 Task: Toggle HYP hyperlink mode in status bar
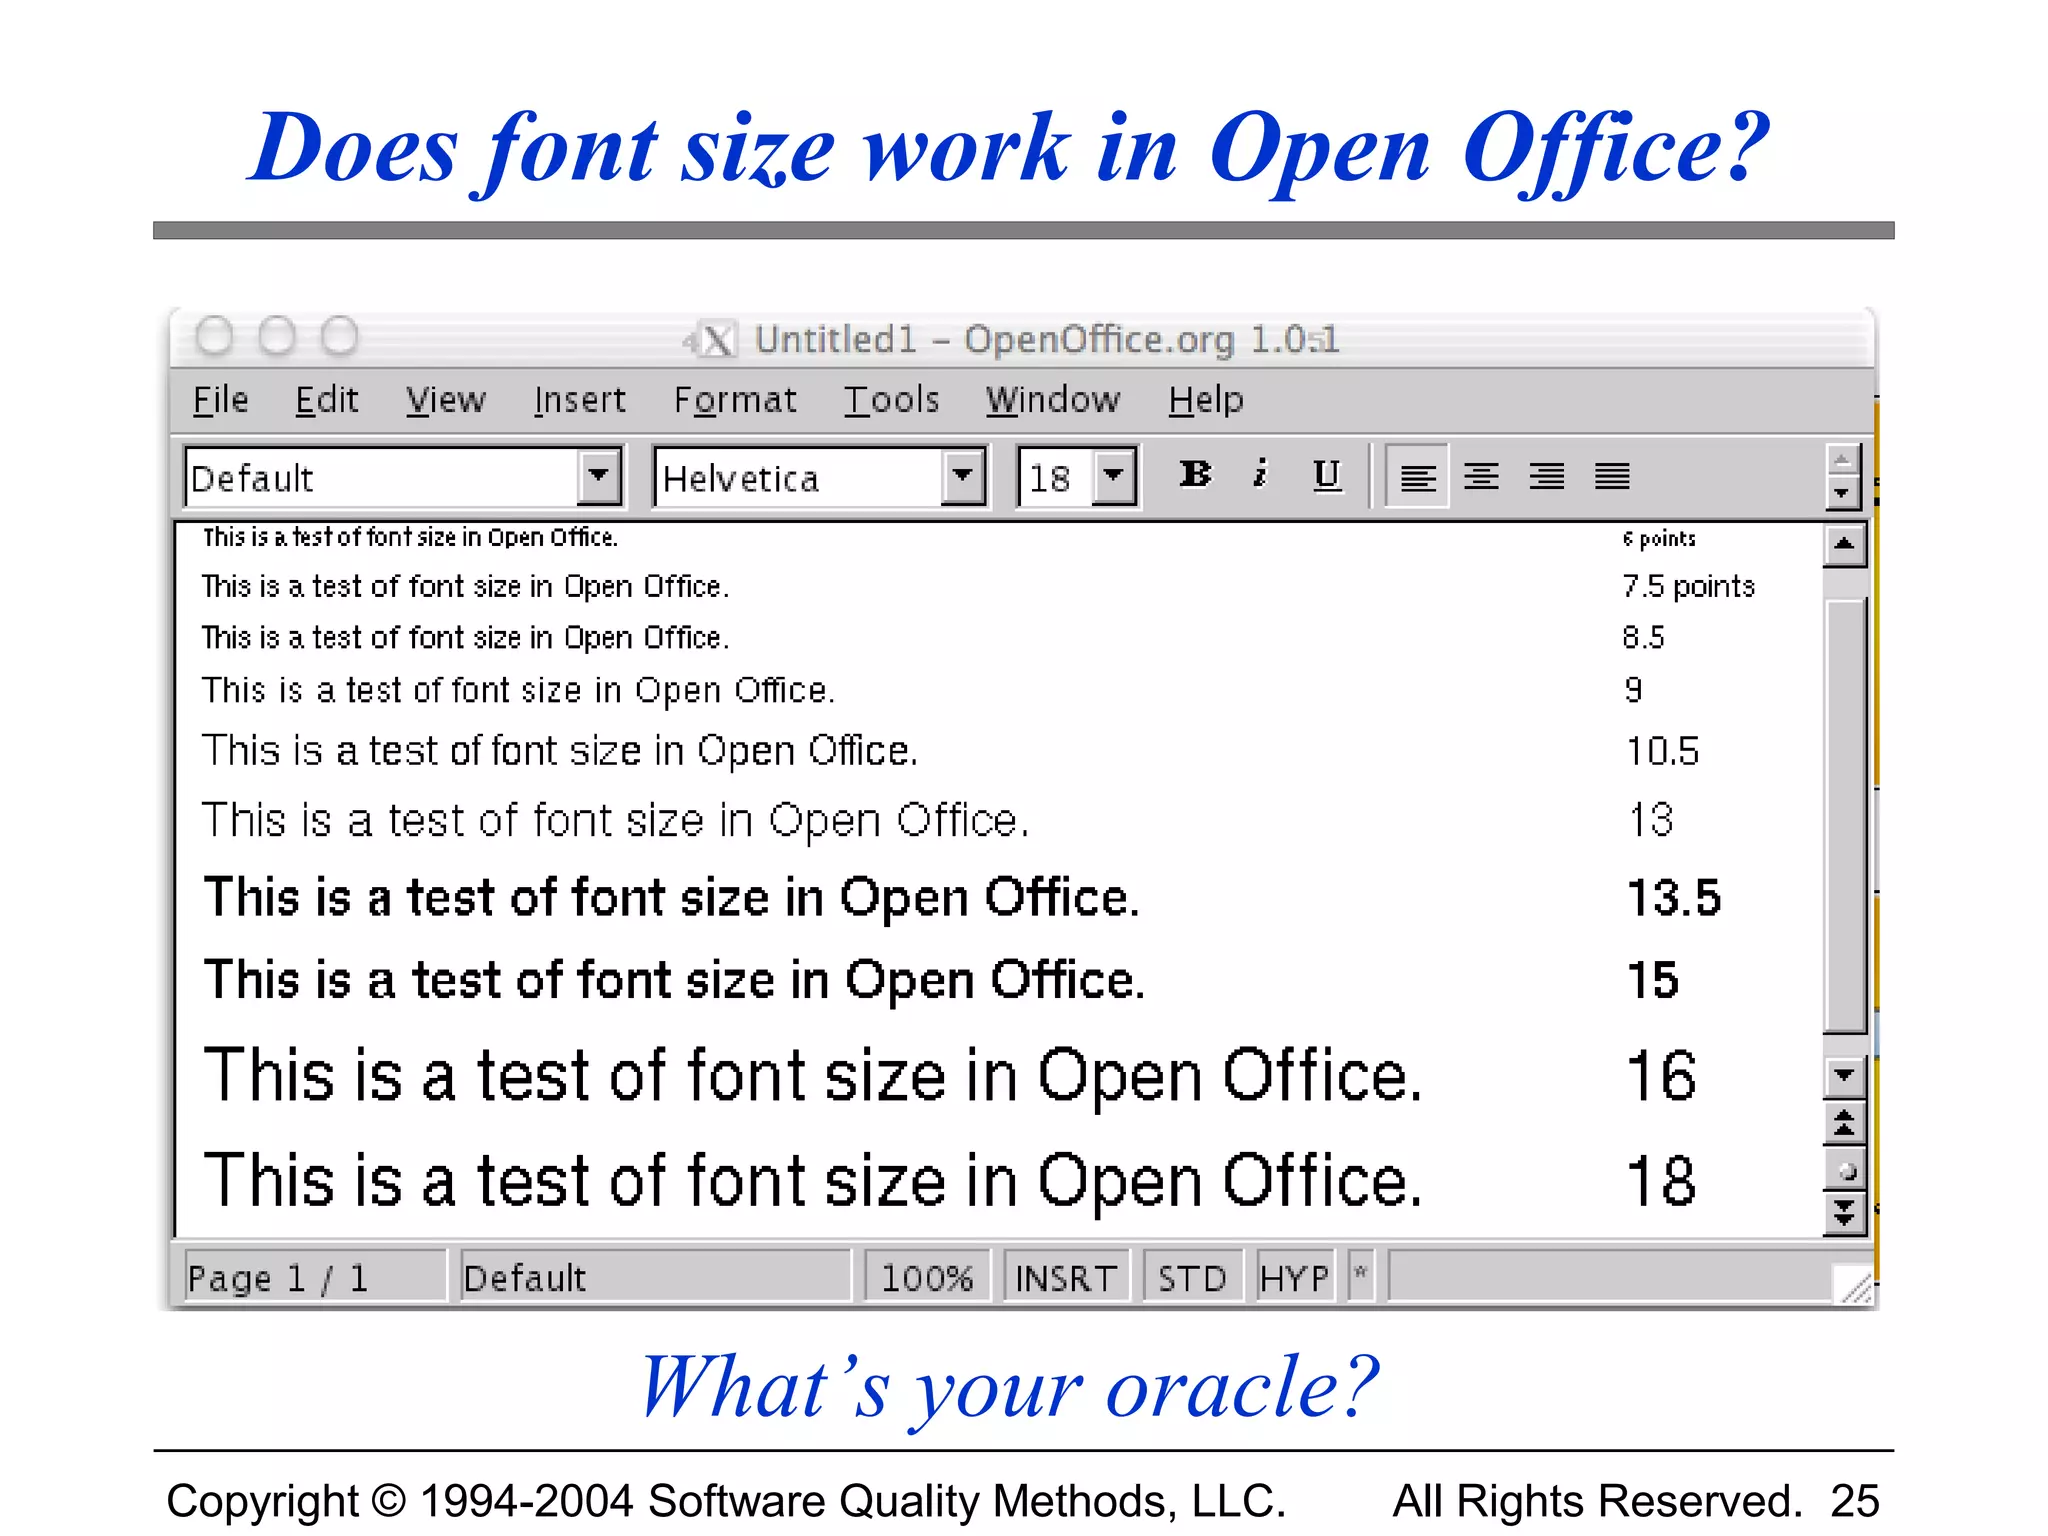pyautogui.click(x=1295, y=1277)
